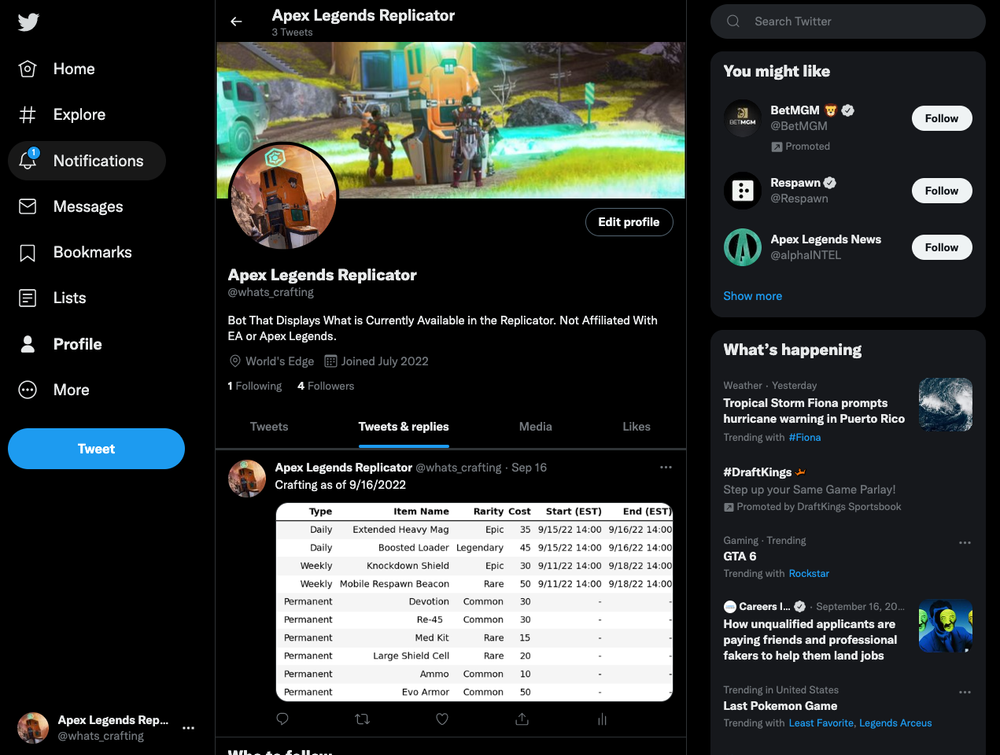Viewport: 1000px width, 755px height.
Task: Click the back arrow beside profile title
Action: [x=236, y=22]
